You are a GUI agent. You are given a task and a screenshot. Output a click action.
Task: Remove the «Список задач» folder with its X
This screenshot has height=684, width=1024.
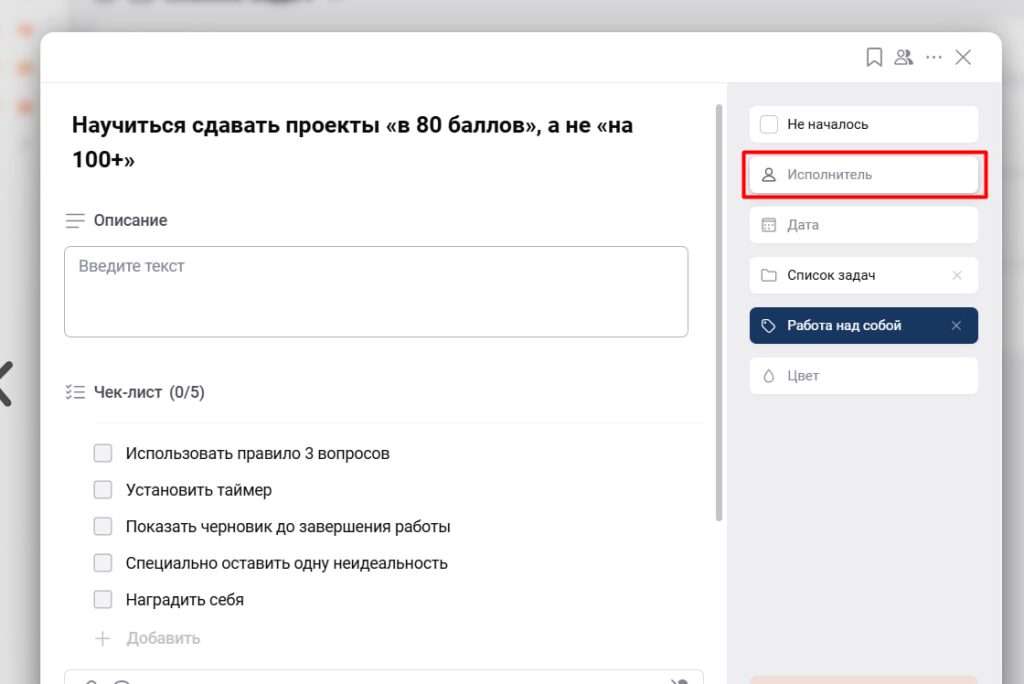pos(957,275)
